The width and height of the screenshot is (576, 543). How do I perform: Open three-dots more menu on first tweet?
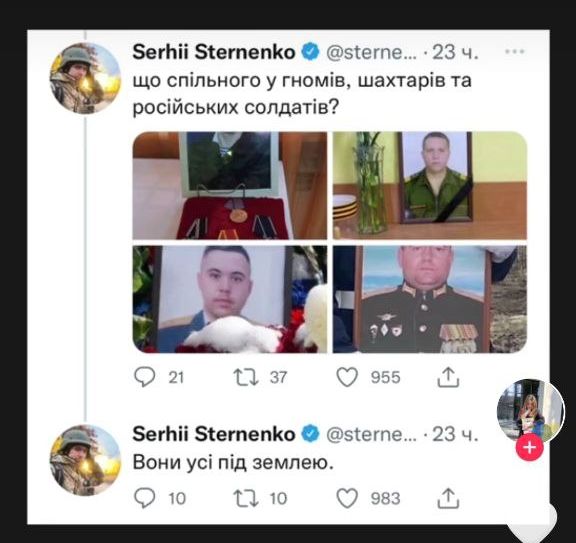[x=514, y=51]
